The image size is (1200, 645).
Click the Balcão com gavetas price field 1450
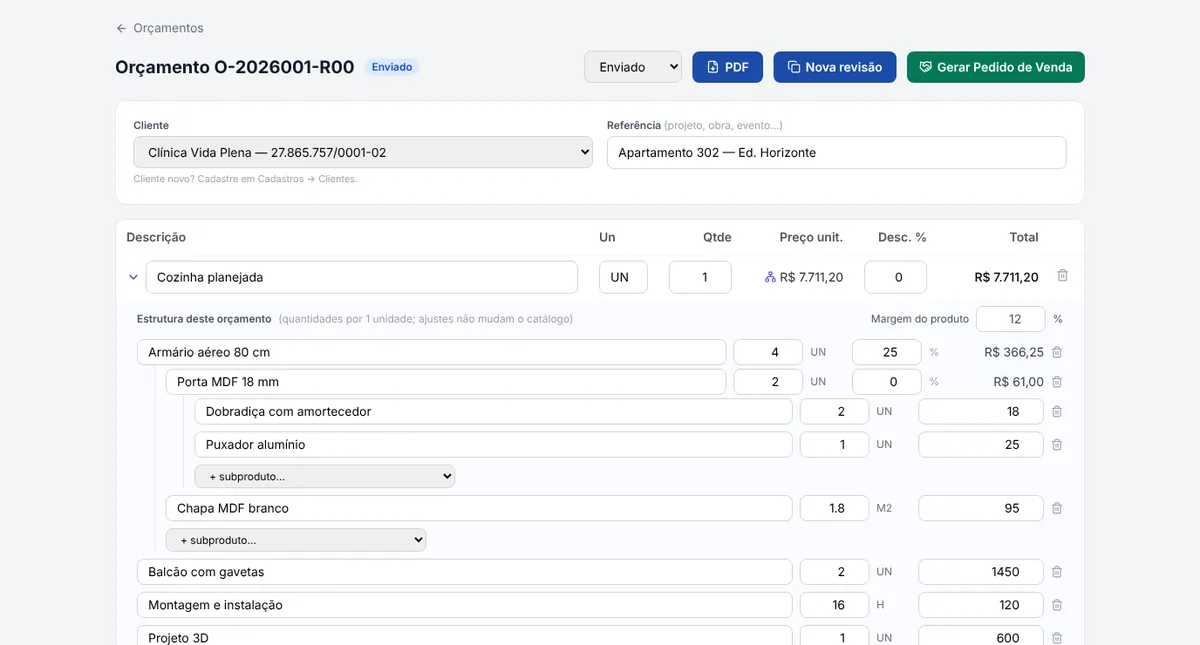(981, 572)
